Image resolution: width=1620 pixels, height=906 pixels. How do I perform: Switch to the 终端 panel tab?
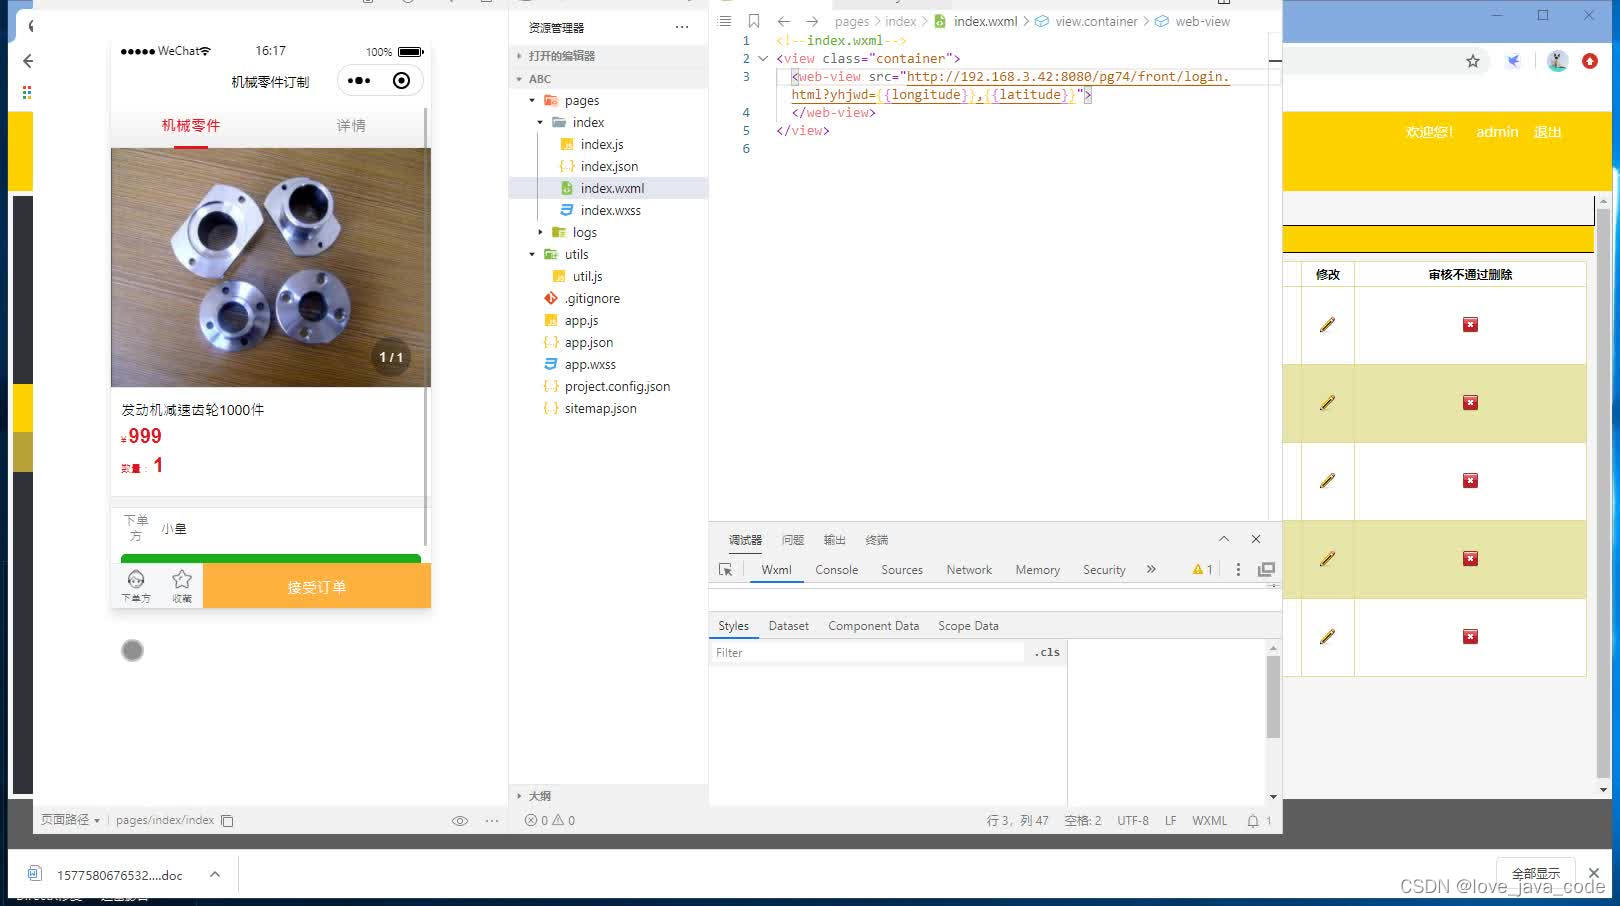[877, 540]
